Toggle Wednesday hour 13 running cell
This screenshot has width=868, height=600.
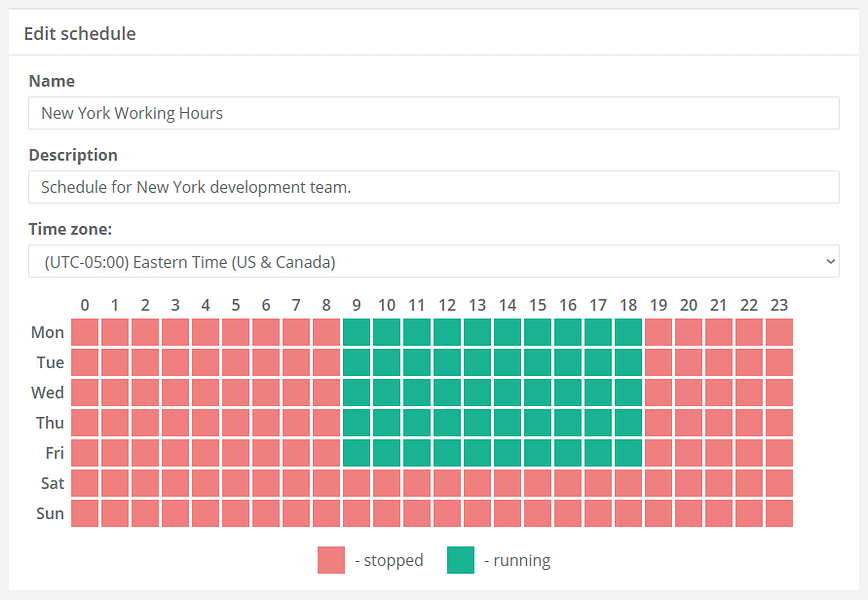(x=477, y=392)
